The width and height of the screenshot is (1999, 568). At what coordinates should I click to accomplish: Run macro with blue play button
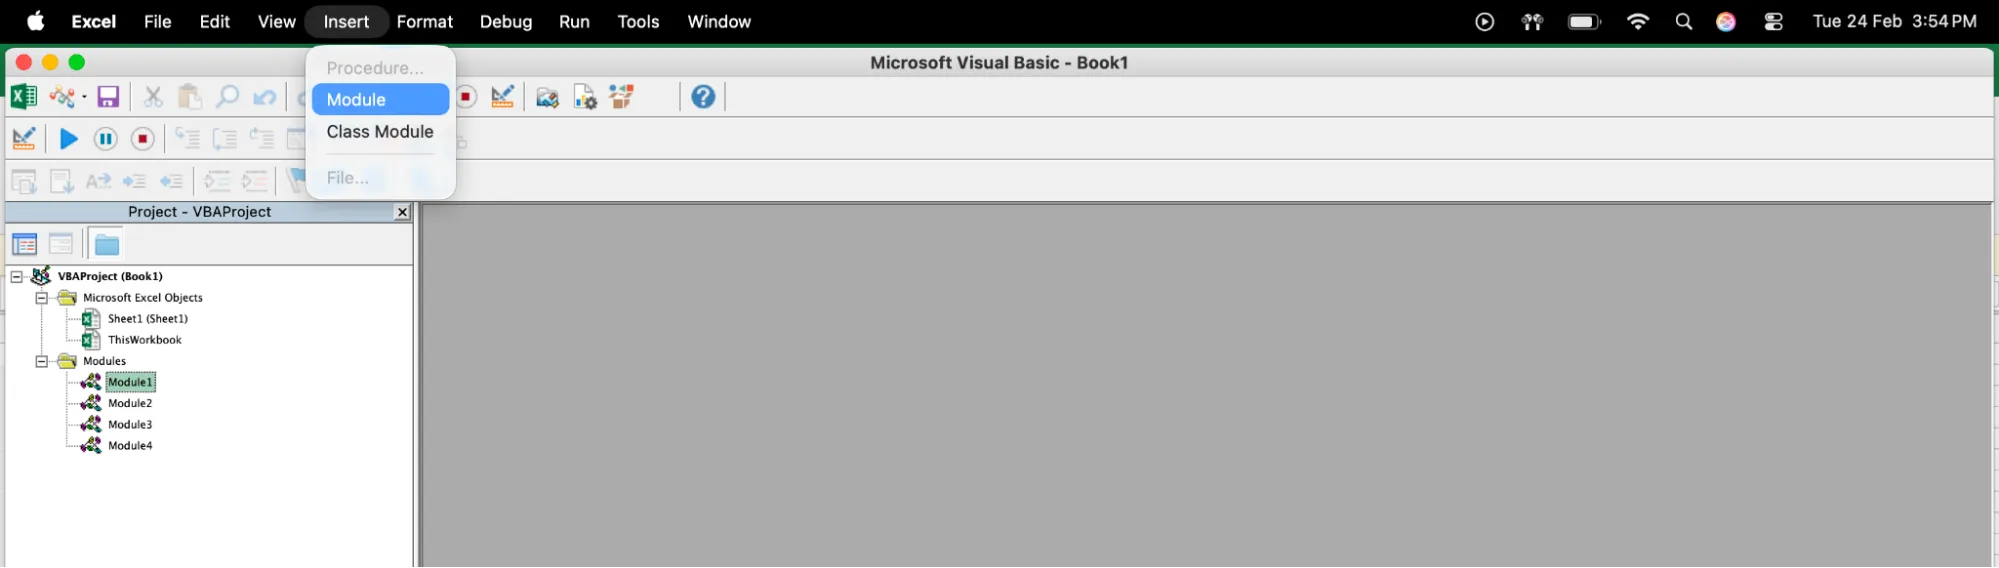68,139
